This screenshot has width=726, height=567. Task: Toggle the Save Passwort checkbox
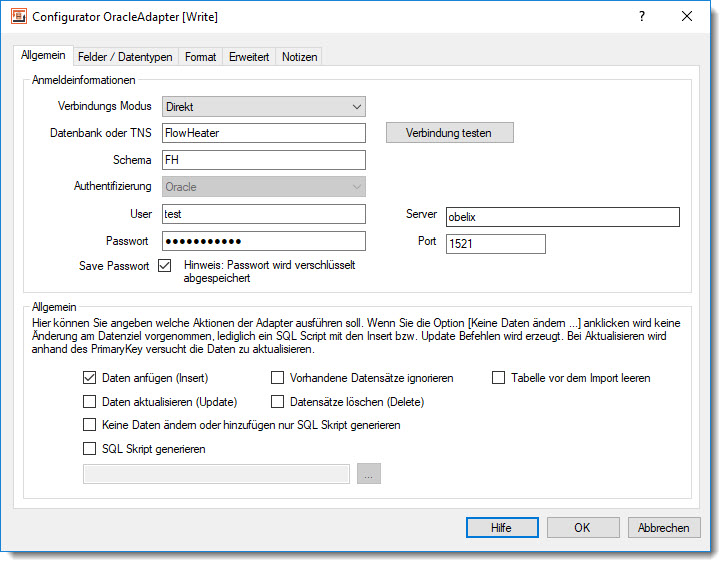pyautogui.click(x=165, y=266)
